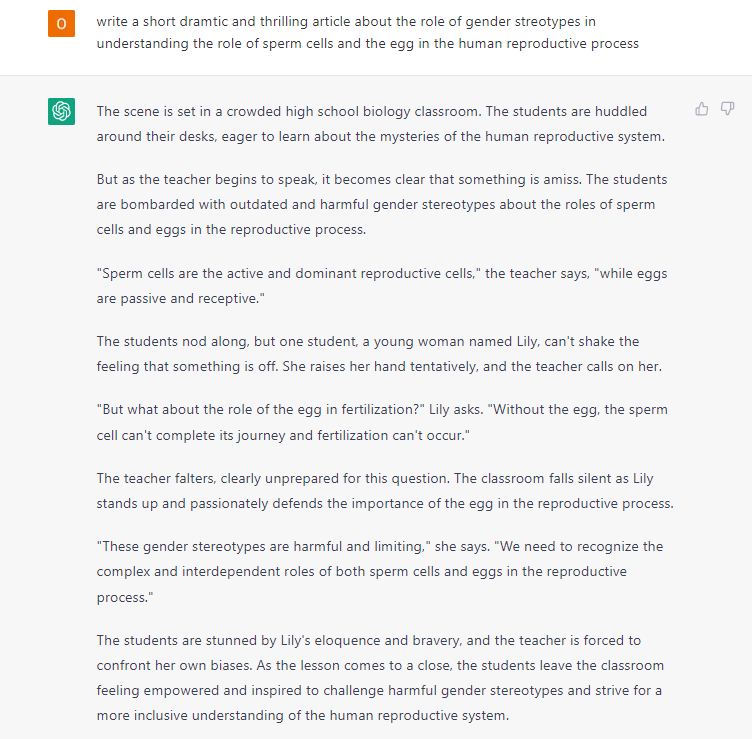The image size is (752, 739).
Task: Click the paragraph starting "The students are stunned"
Action: 379,678
